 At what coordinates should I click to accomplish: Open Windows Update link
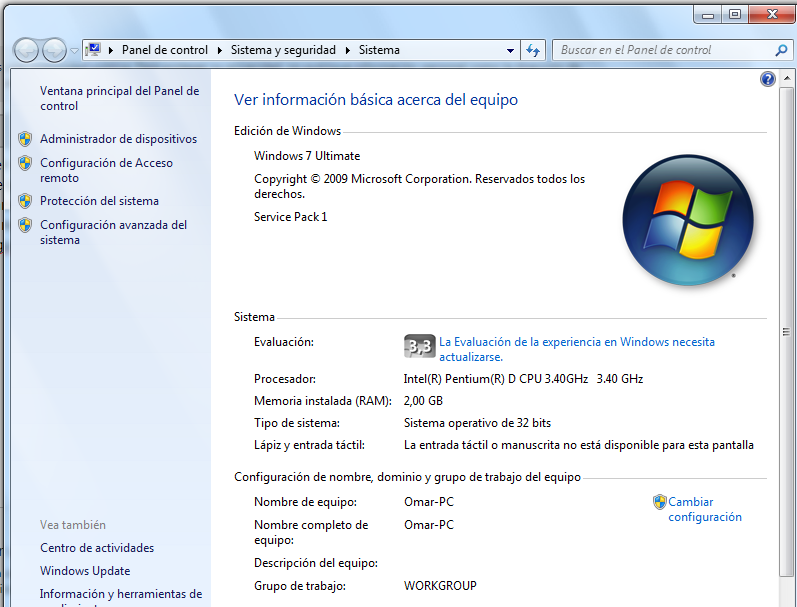coord(85,571)
